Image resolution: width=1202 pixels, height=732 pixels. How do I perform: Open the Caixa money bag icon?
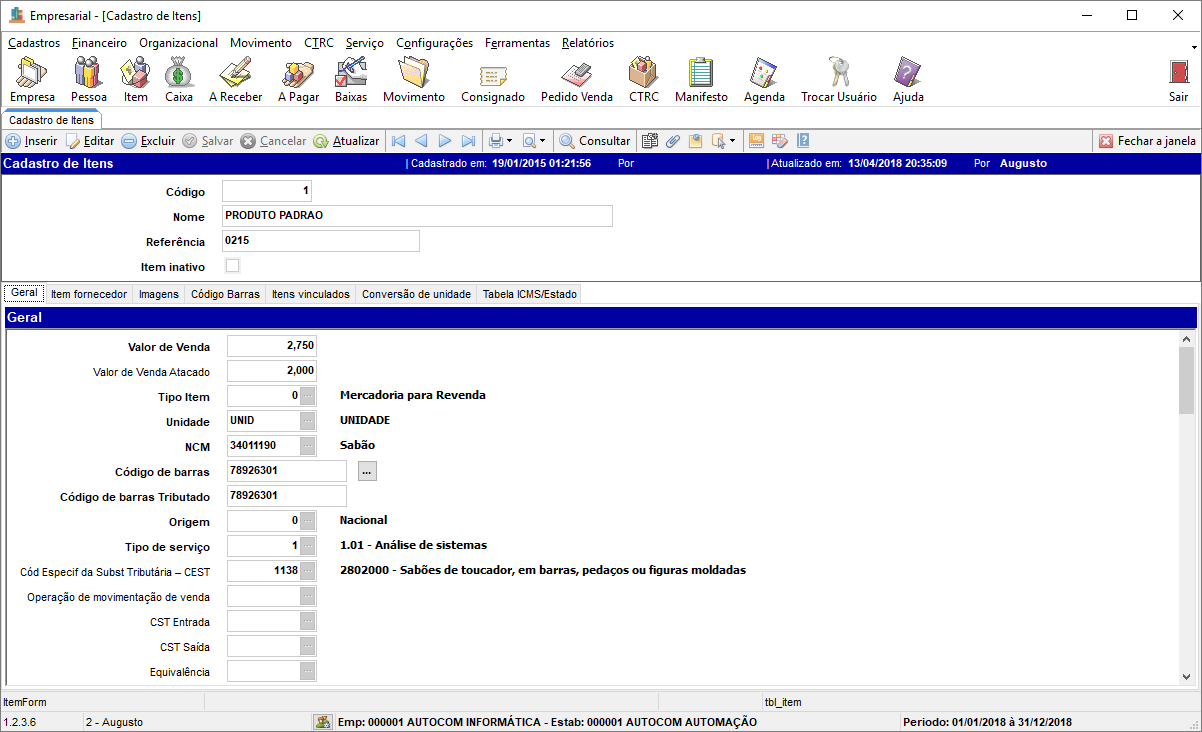(179, 79)
